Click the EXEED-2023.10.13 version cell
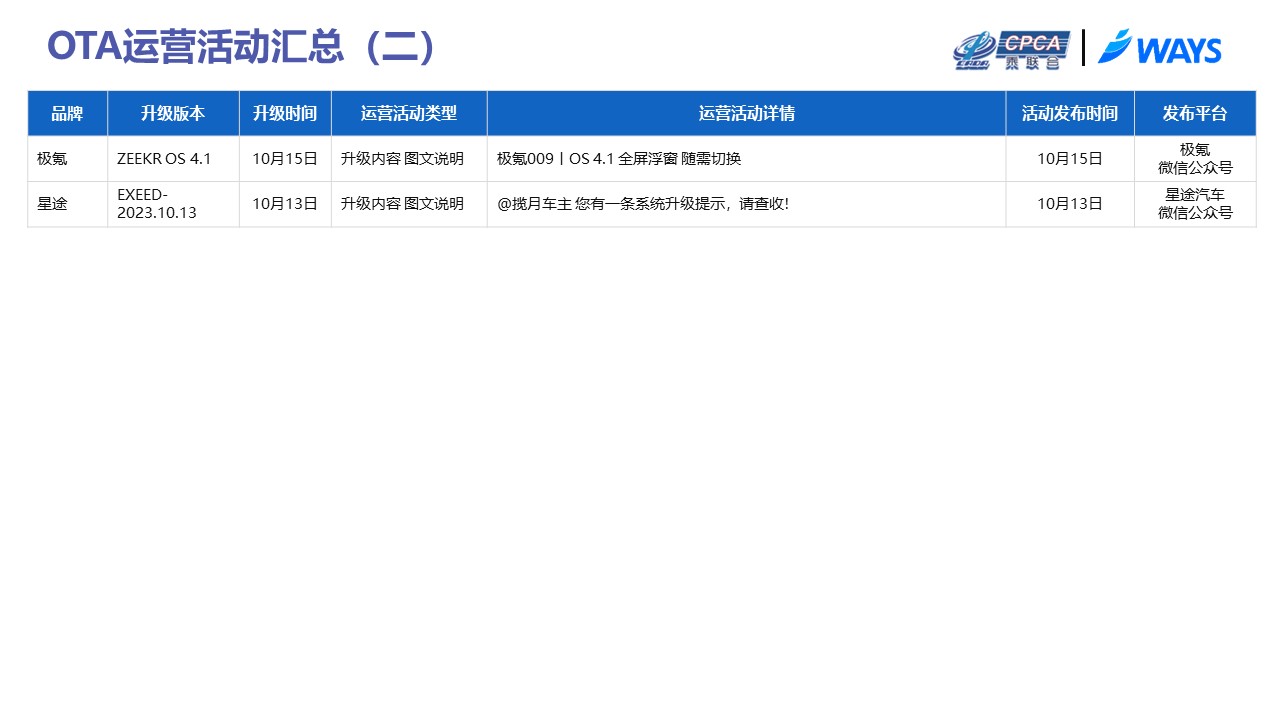Viewport: 1280px width, 720px height. pos(173,204)
